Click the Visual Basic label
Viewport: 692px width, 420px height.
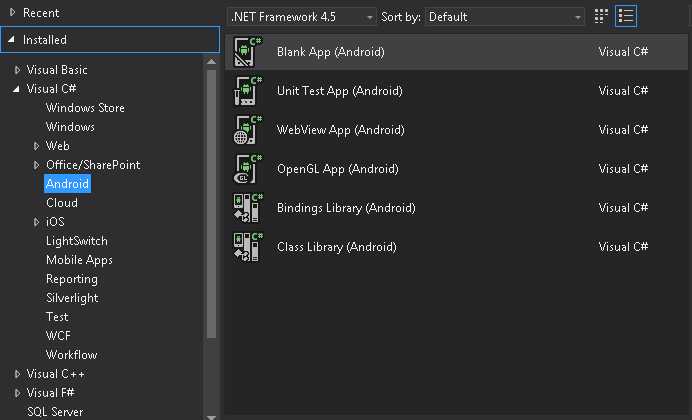click(x=57, y=70)
